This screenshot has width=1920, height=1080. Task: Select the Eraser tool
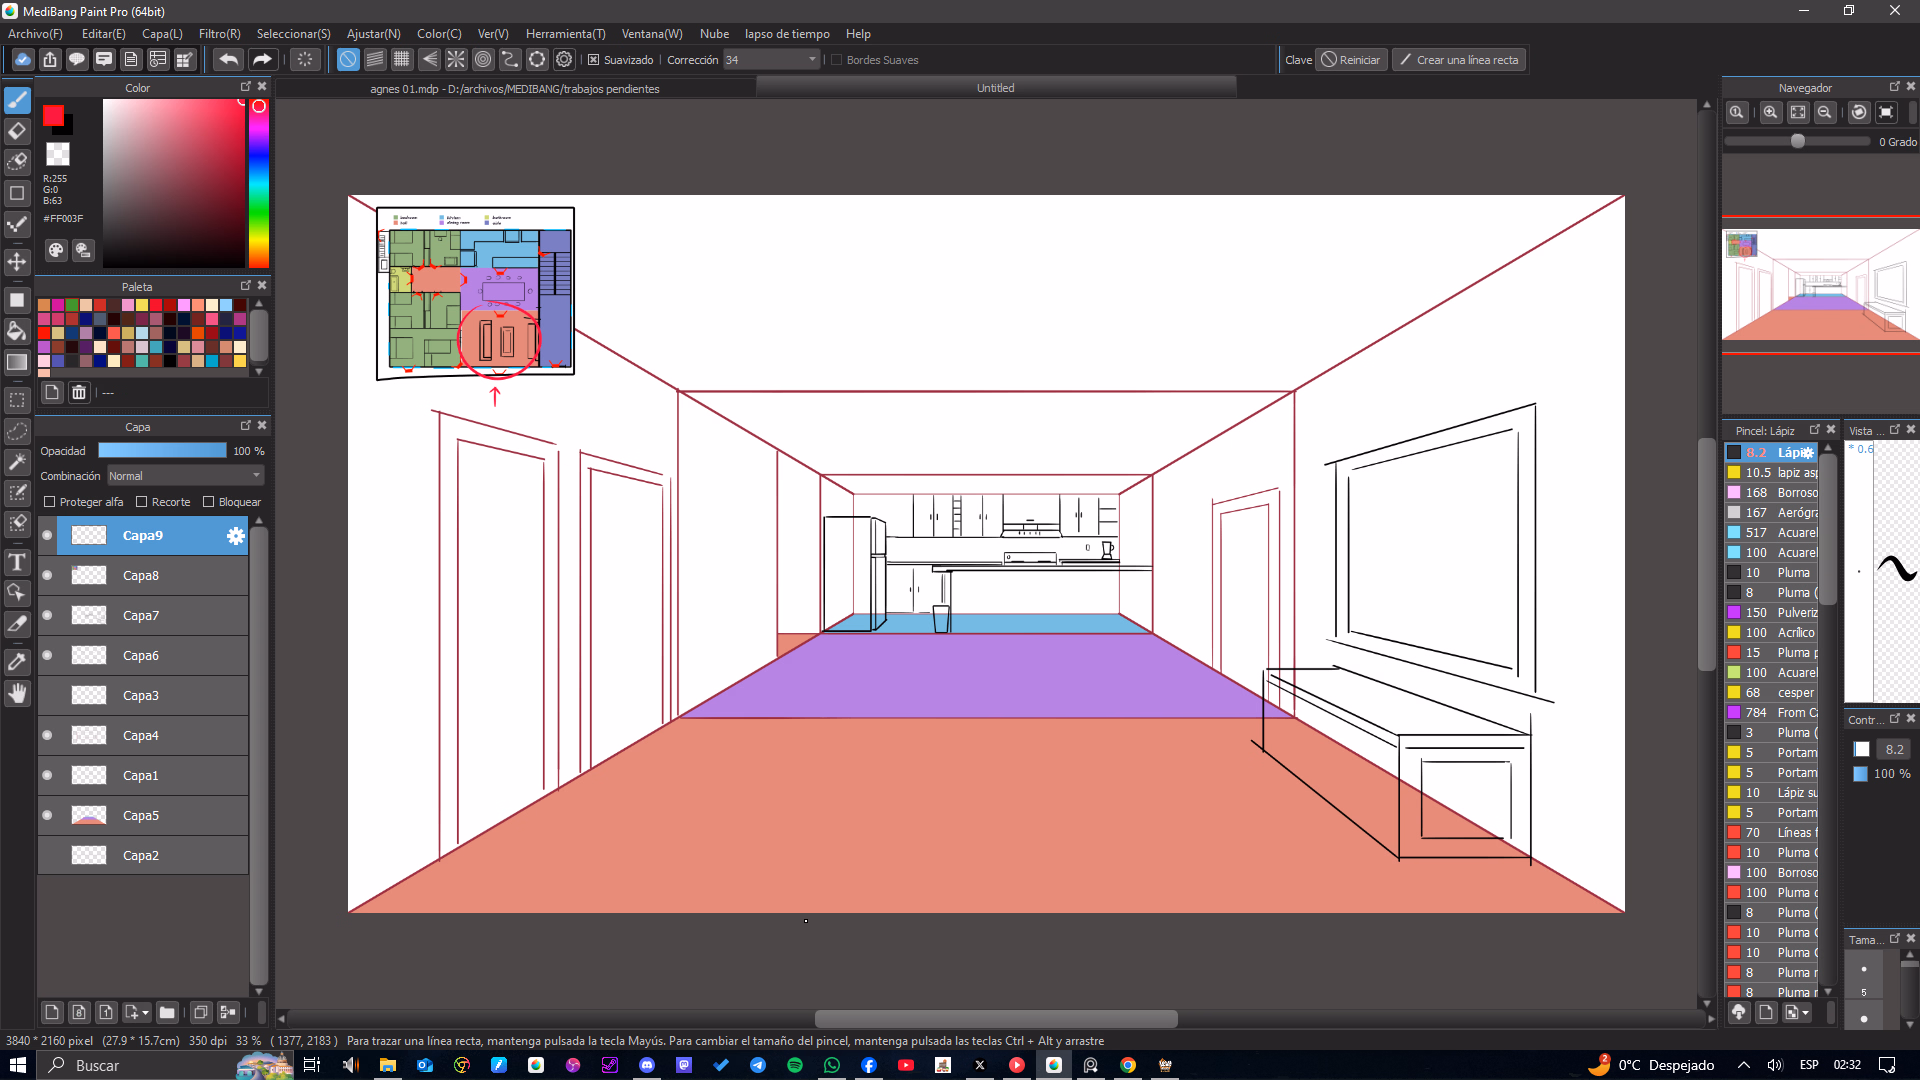tap(17, 131)
